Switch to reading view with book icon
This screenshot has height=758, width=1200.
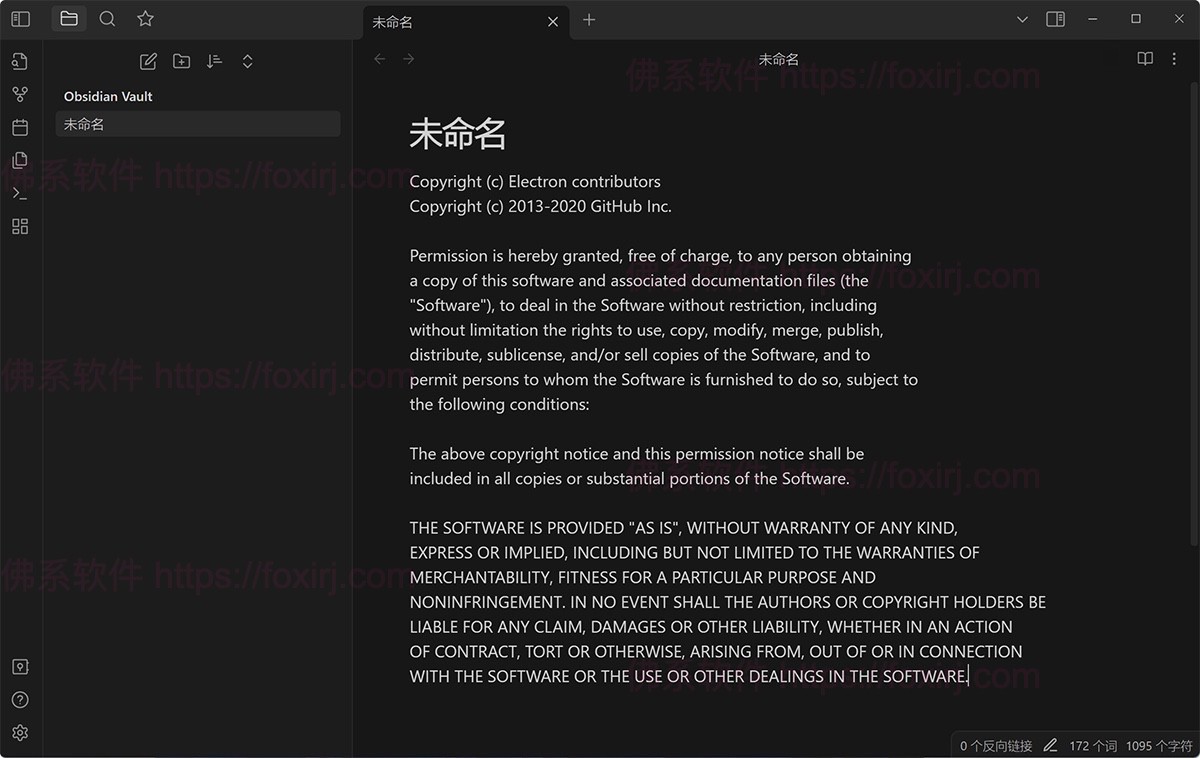coord(1145,59)
